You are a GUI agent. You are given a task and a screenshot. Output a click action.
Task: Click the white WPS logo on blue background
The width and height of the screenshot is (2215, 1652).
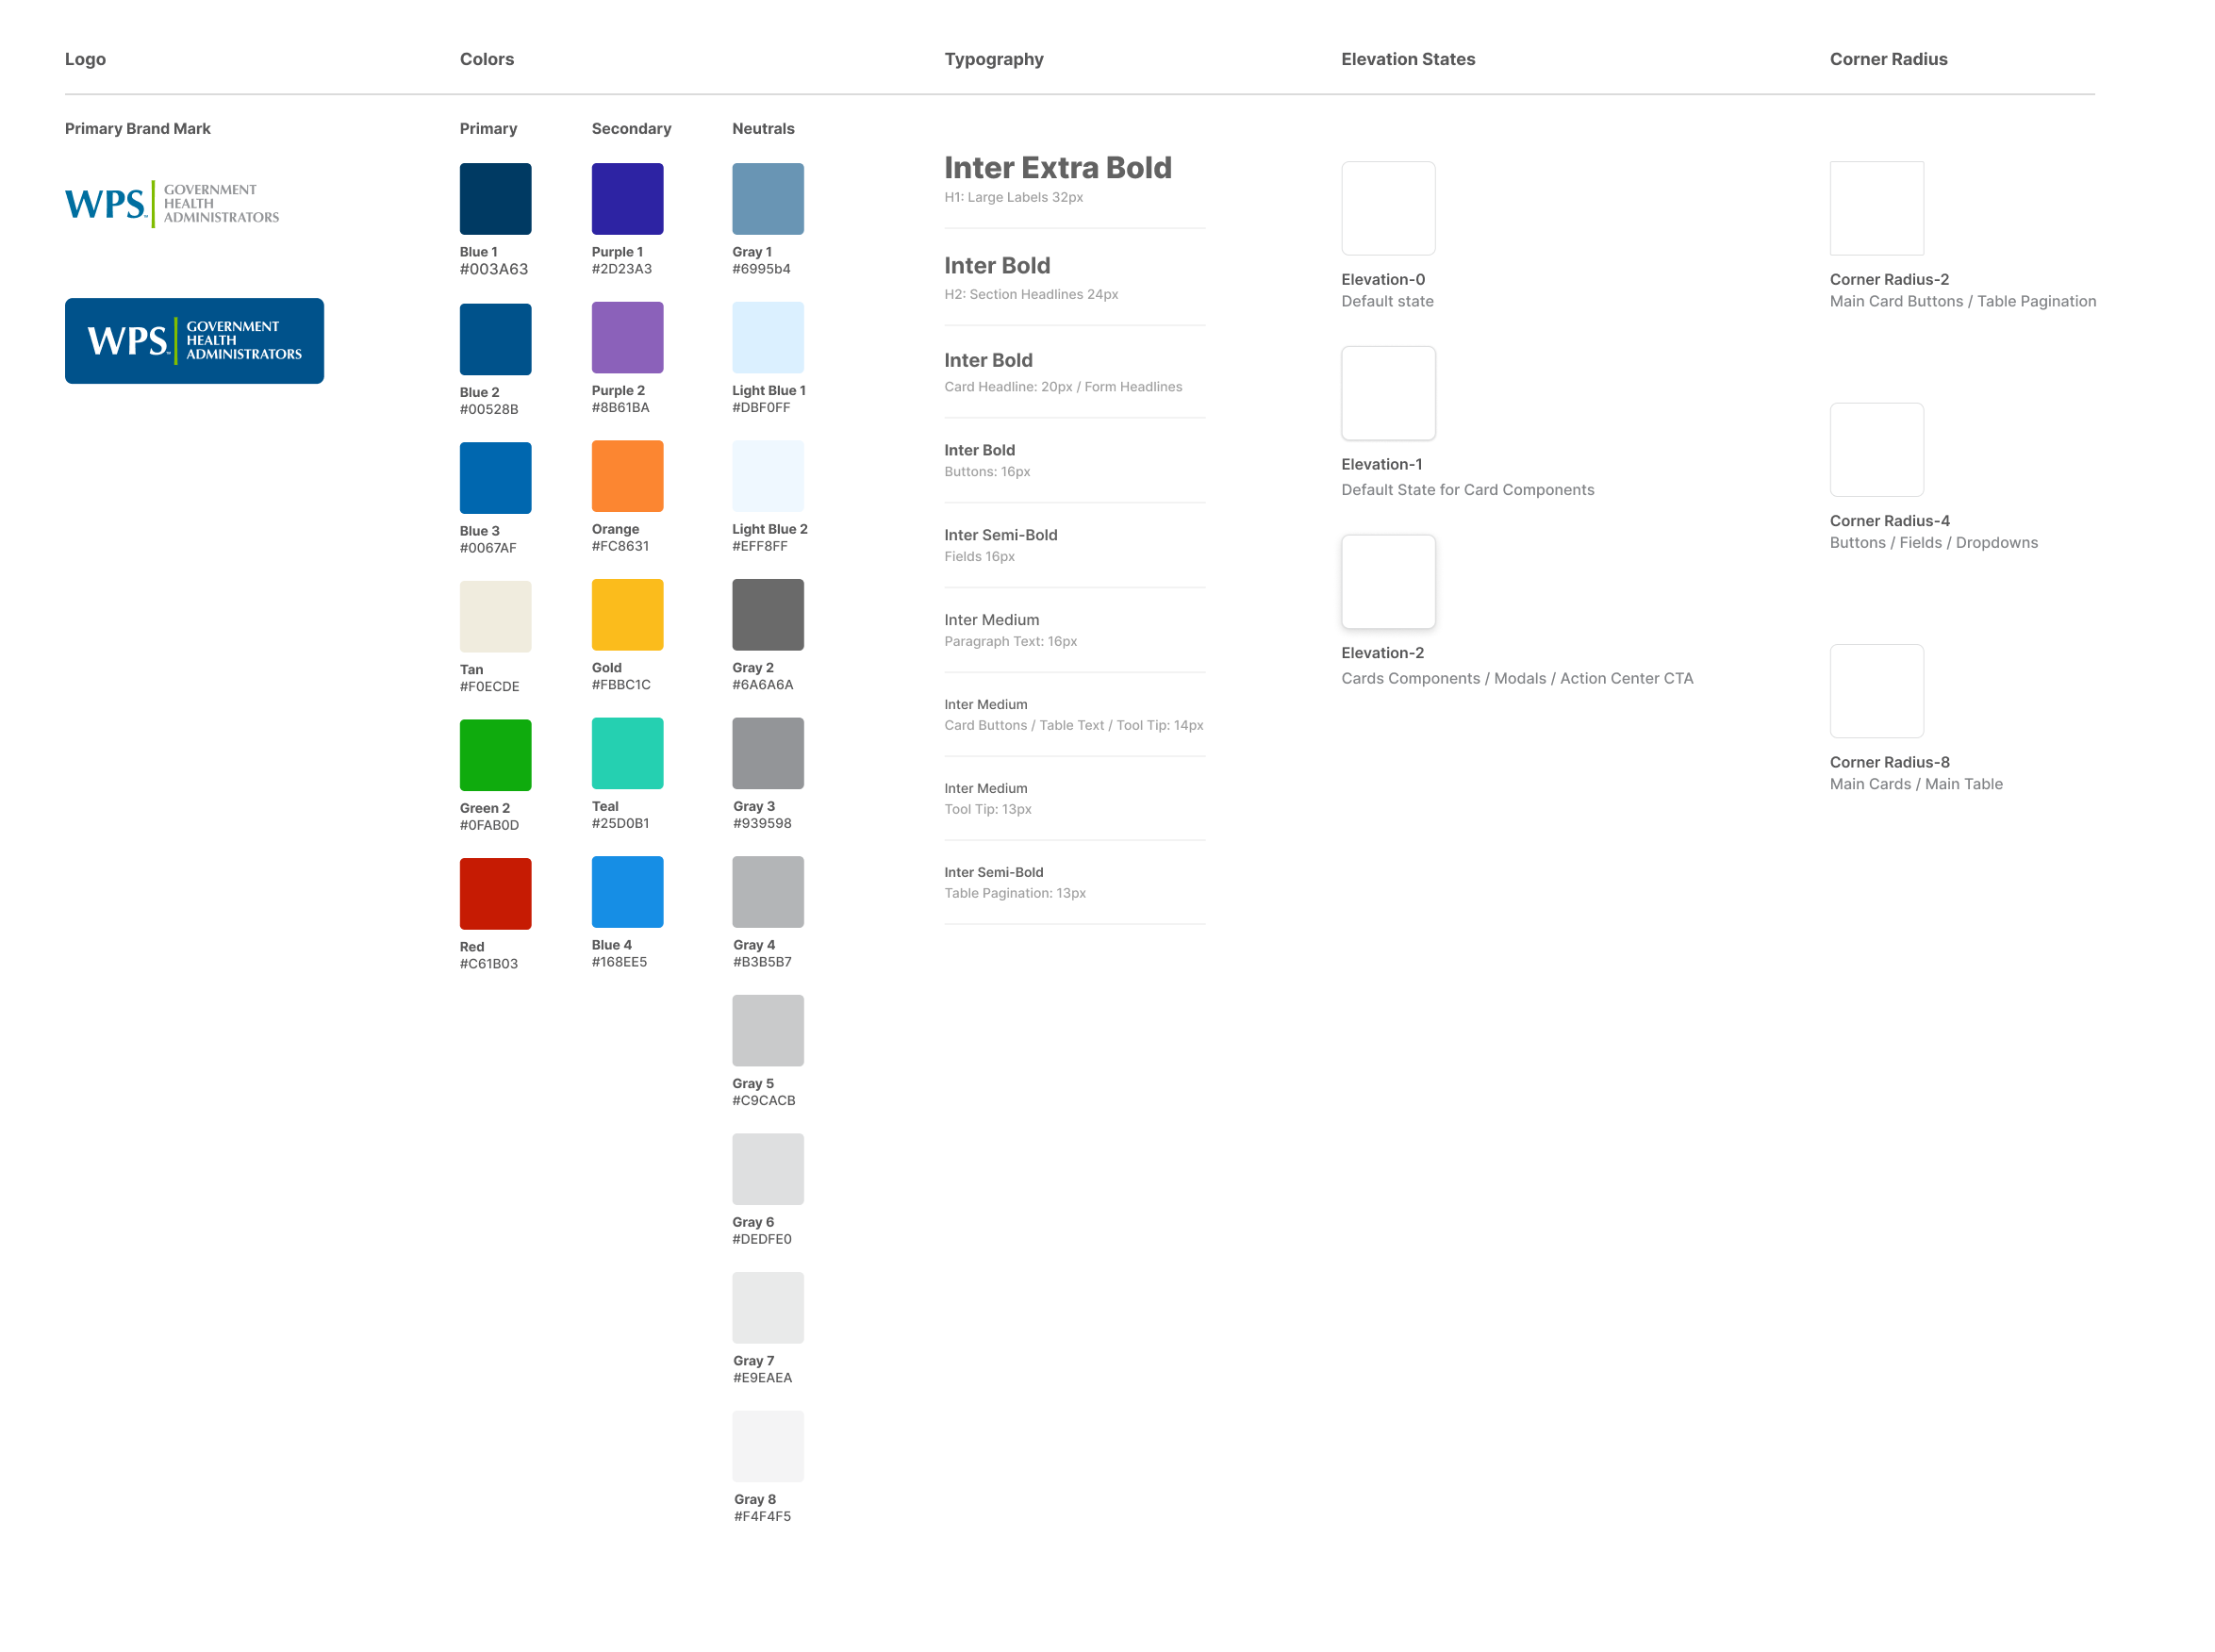click(x=194, y=341)
